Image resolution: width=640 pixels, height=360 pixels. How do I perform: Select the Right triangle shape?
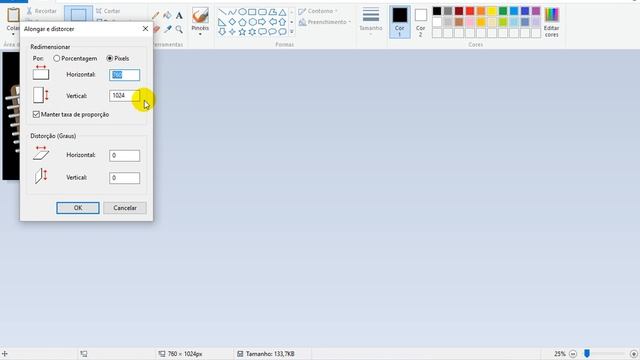click(x=222, y=22)
